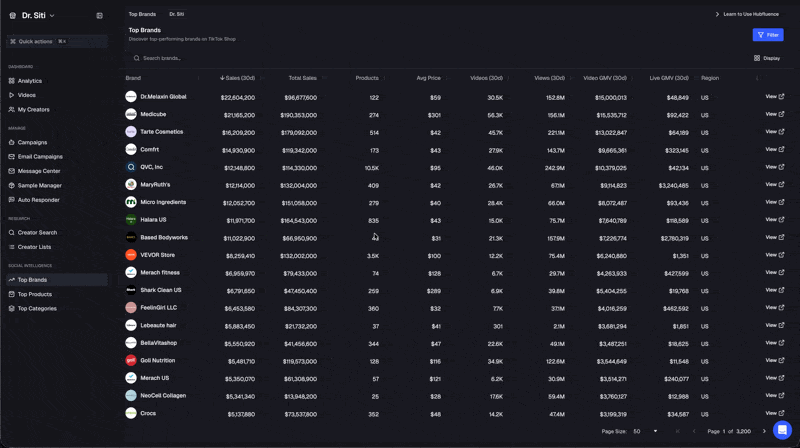Sort by the Brand column header

(x=133, y=78)
